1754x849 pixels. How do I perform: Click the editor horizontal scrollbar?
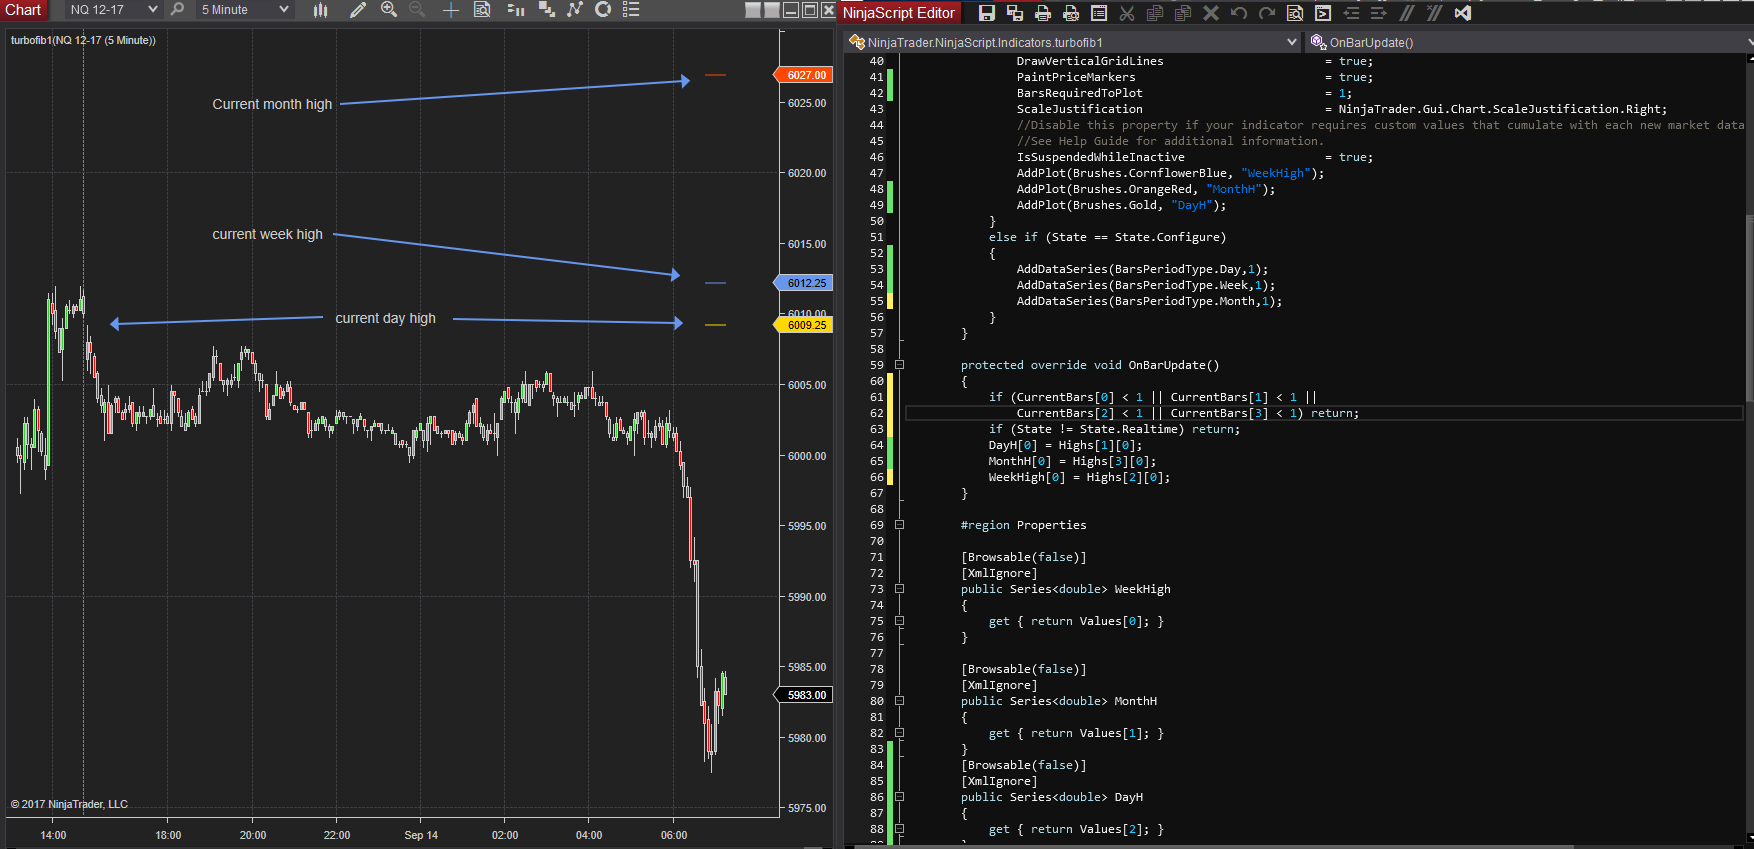[x=1215, y=846]
